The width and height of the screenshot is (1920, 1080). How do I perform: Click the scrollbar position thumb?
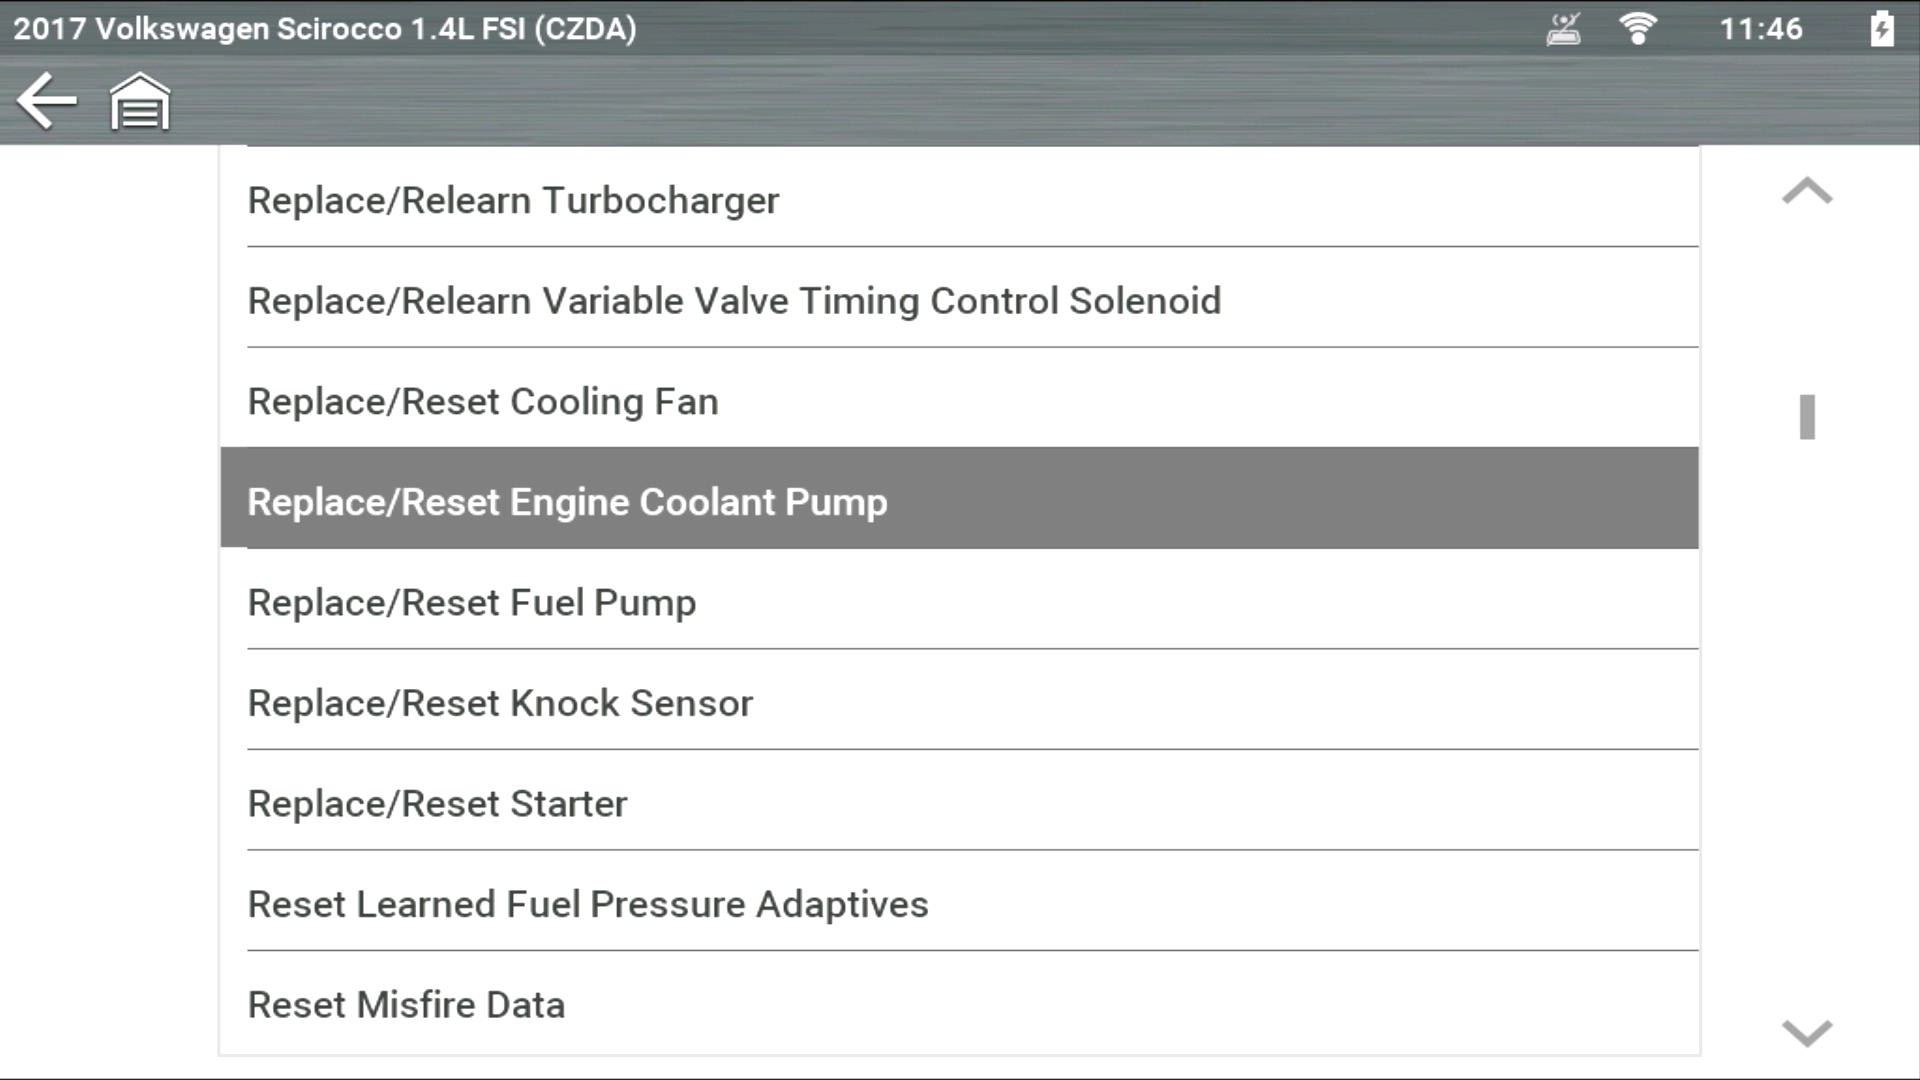[x=1807, y=417]
